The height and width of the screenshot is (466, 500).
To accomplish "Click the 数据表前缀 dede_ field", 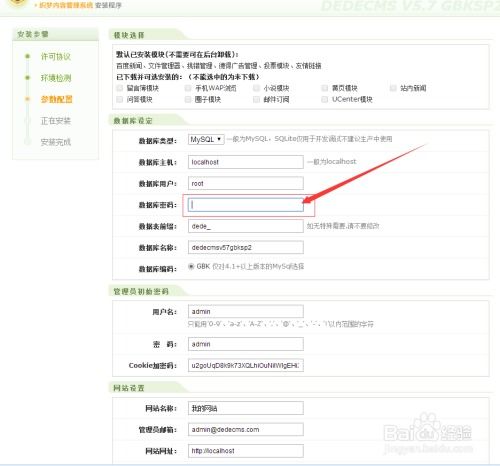I will [x=246, y=226].
